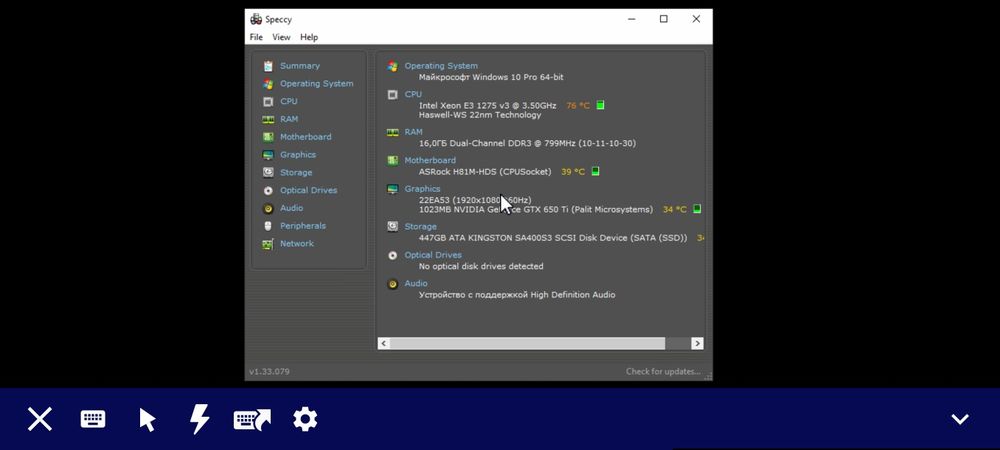1000x450 pixels.
Task: Click the CPU chip icon in sidebar
Action: coord(268,101)
